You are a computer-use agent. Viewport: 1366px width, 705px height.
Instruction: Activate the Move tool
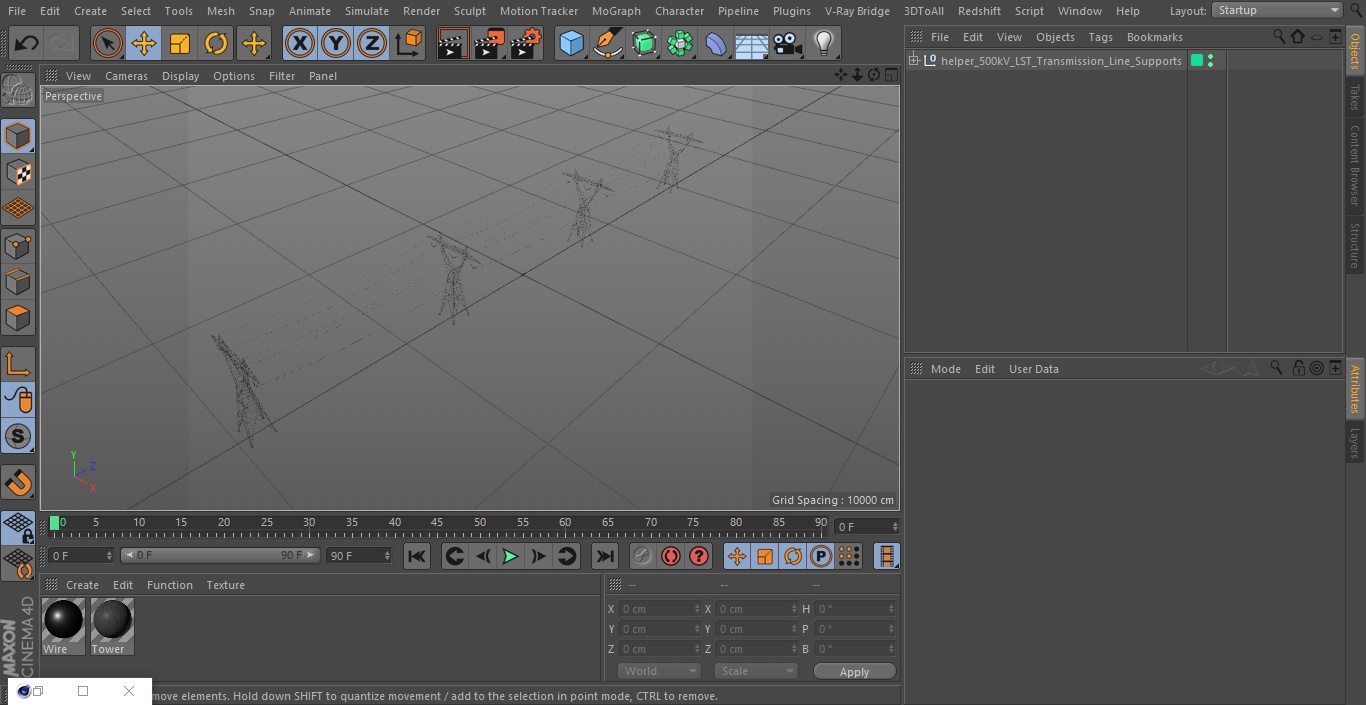click(144, 44)
